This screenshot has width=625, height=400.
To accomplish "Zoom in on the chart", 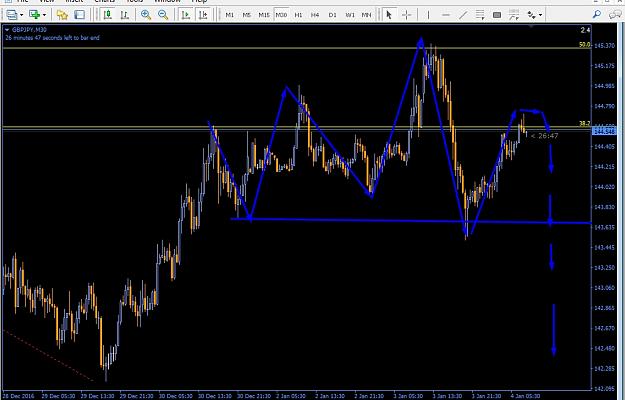I will pyautogui.click(x=146, y=15).
